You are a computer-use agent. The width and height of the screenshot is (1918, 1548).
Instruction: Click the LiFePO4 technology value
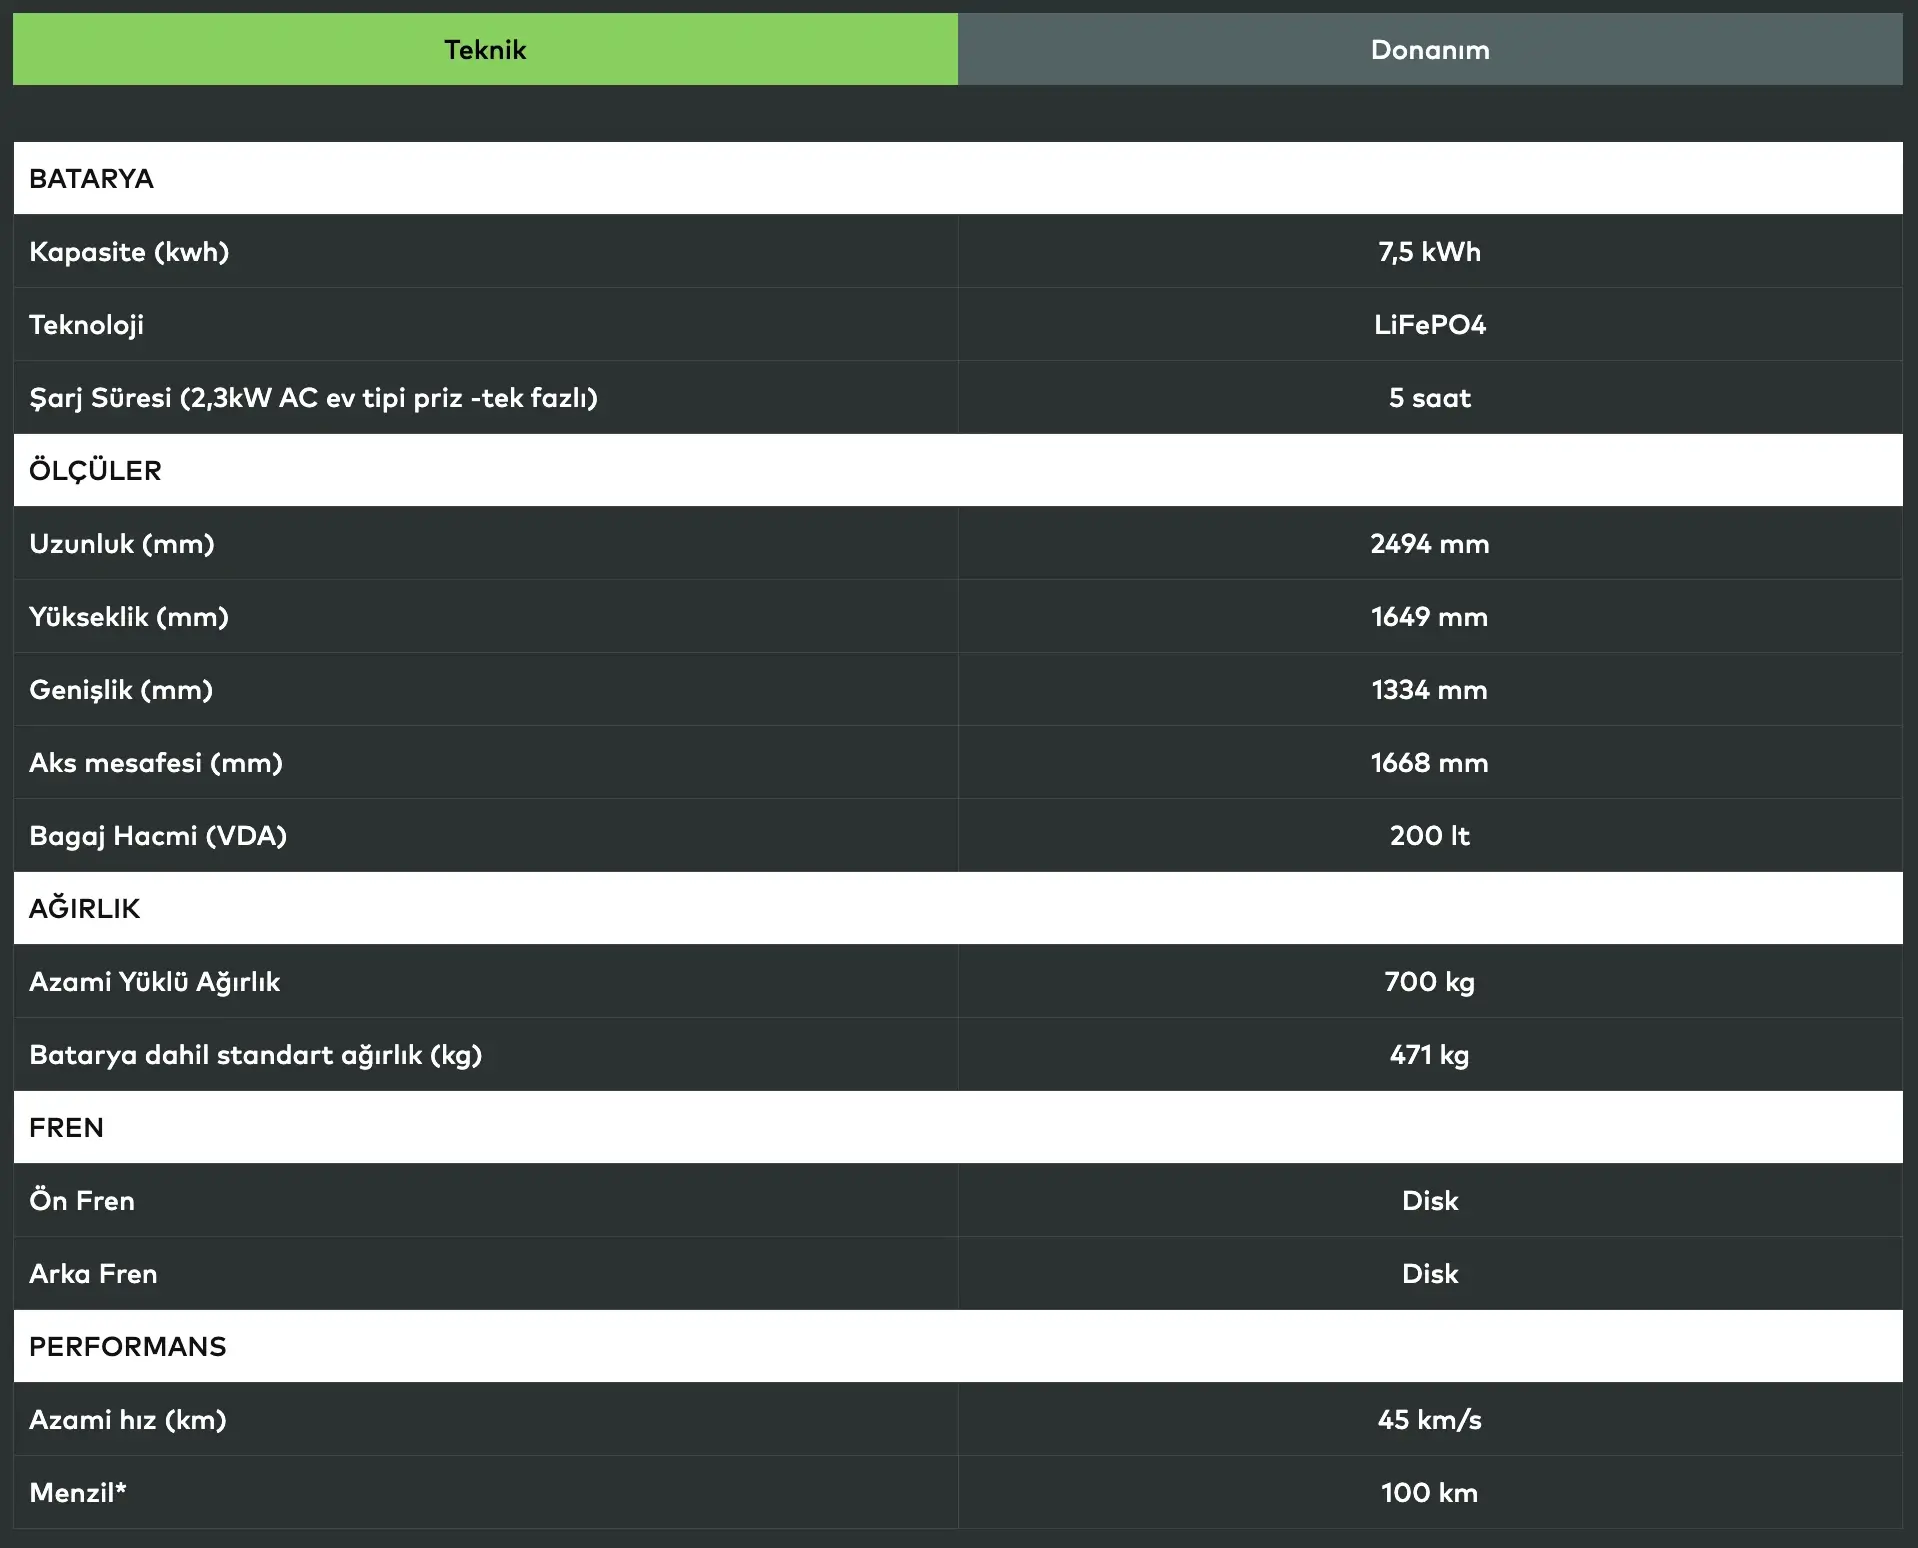point(1429,325)
